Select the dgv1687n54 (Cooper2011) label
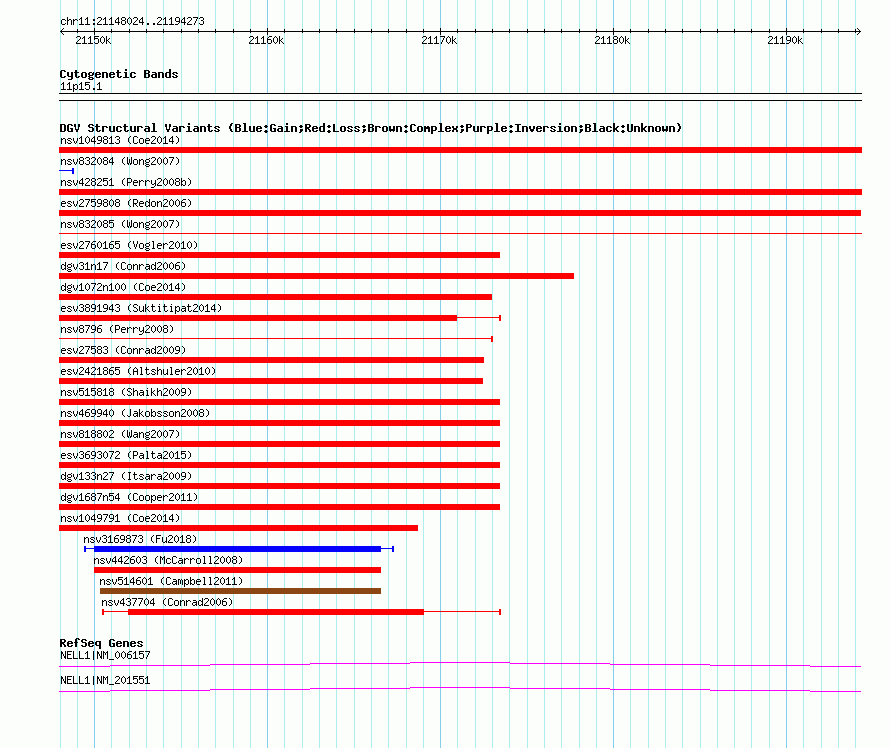This screenshot has height=748, width=890. (x=129, y=497)
